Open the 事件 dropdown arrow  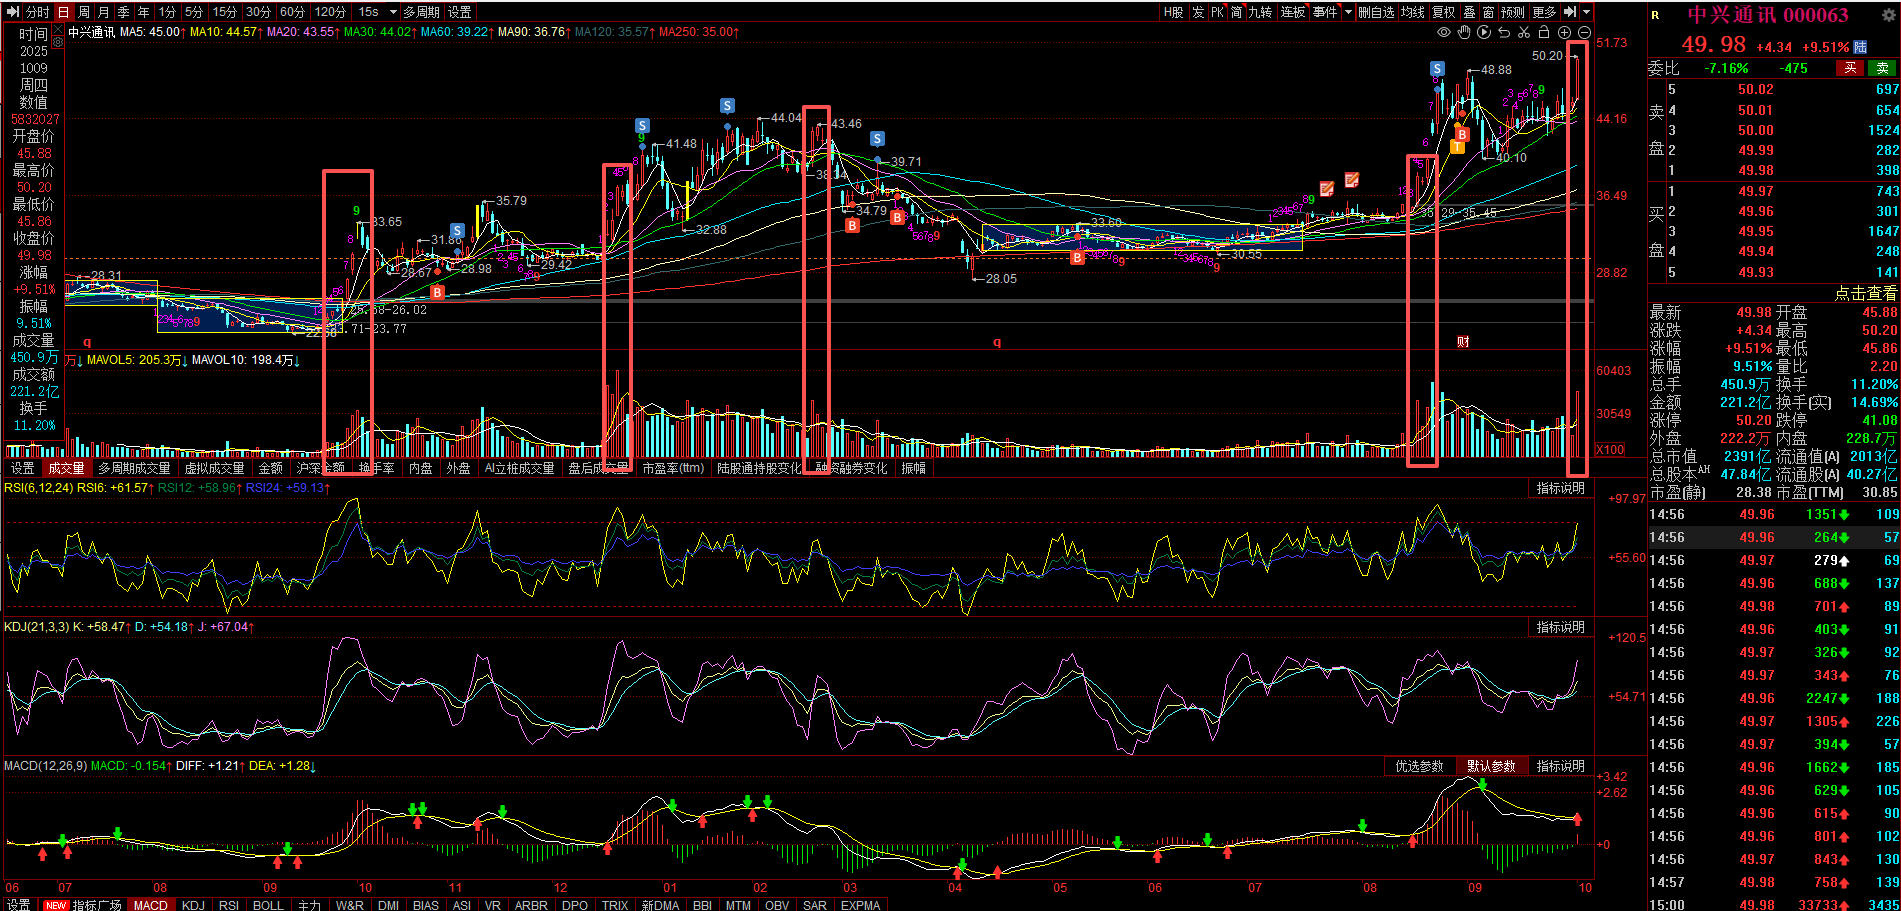click(x=1348, y=12)
